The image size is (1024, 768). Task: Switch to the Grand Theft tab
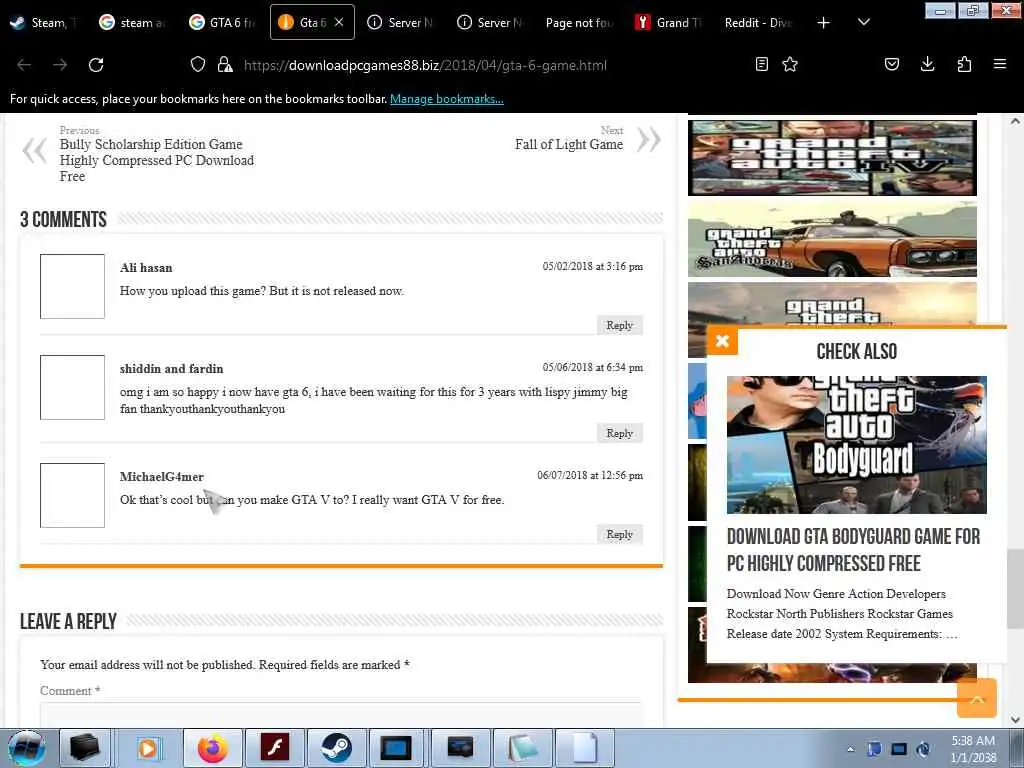point(669,22)
